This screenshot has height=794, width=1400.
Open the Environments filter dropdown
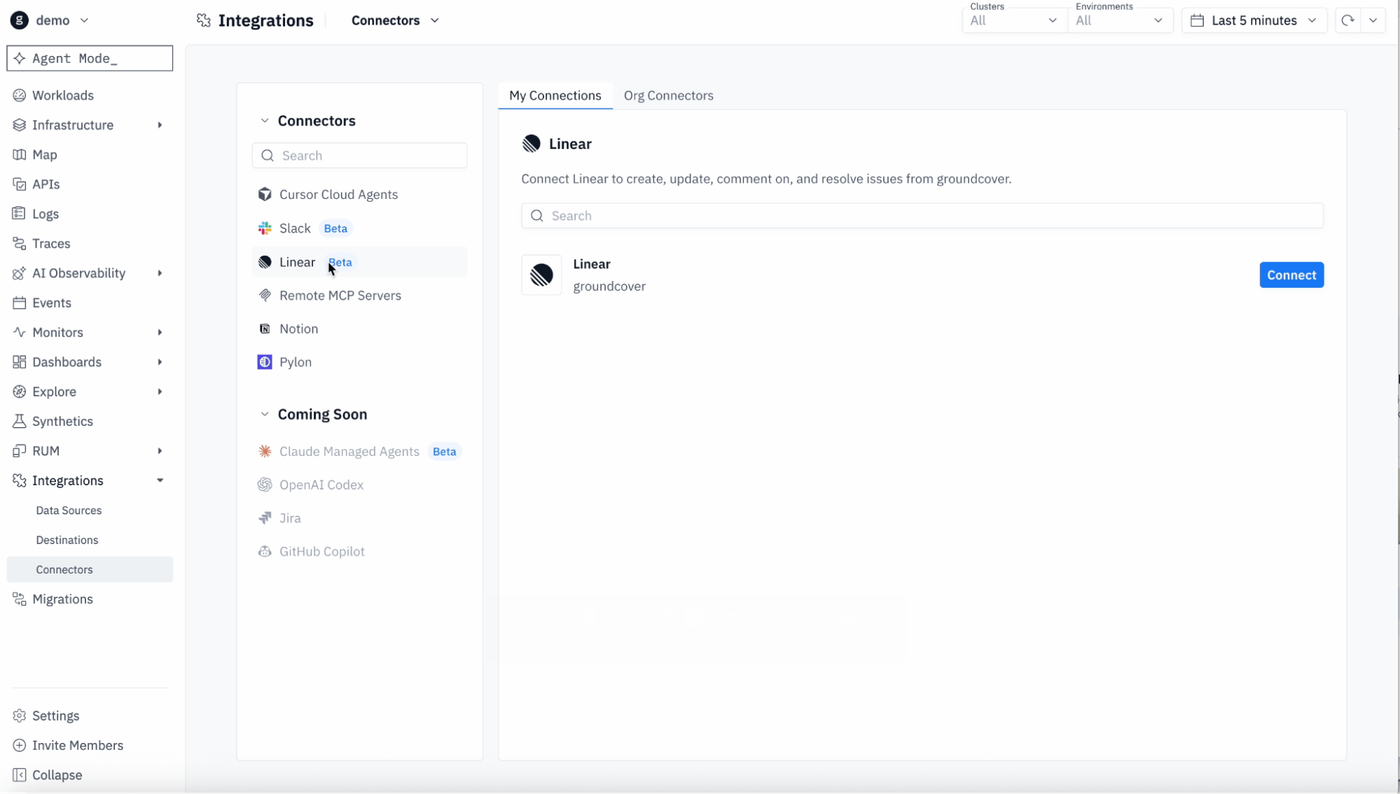pyautogui.click(x=1120, y=20)
